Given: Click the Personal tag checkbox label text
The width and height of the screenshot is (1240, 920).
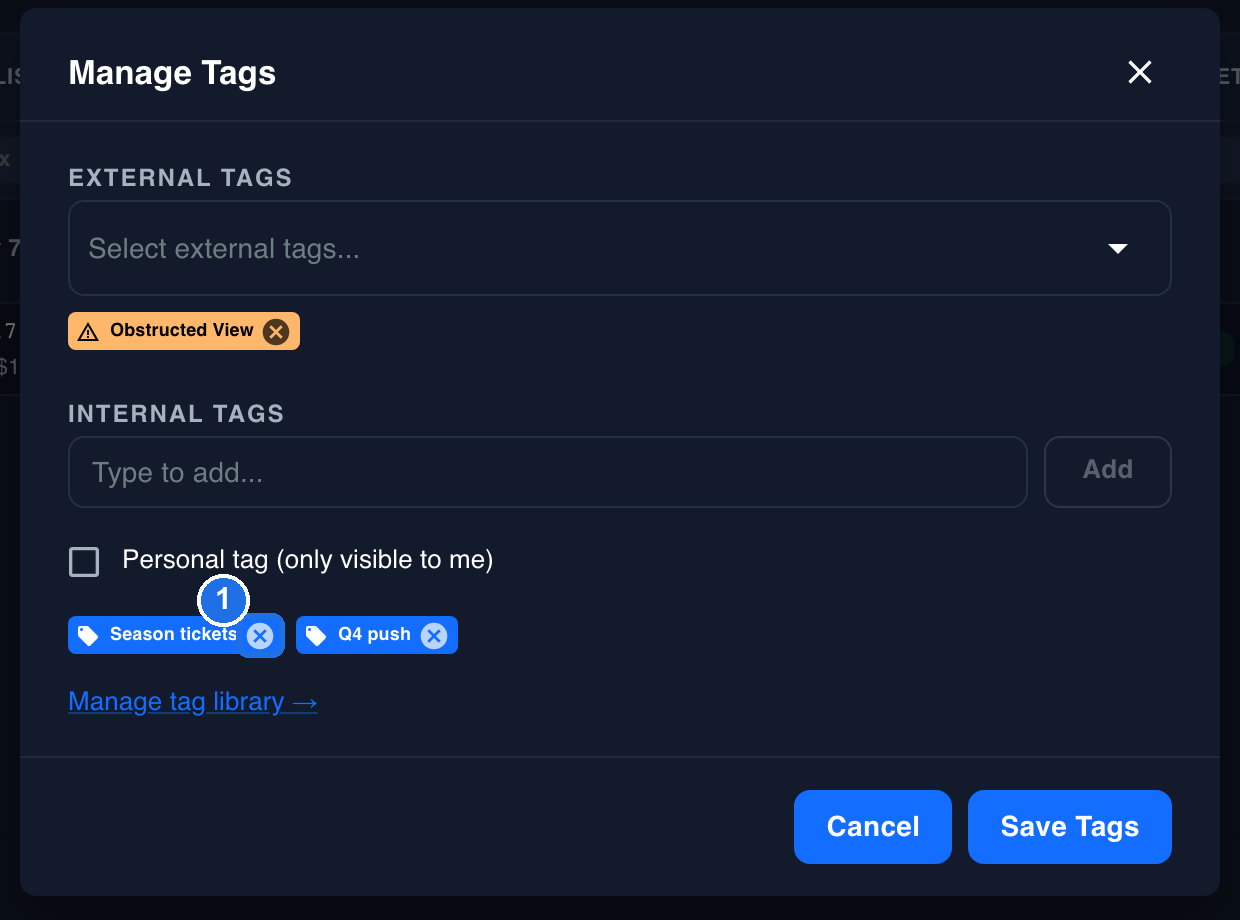Looking at the screenshot, I should coord(308,560).
